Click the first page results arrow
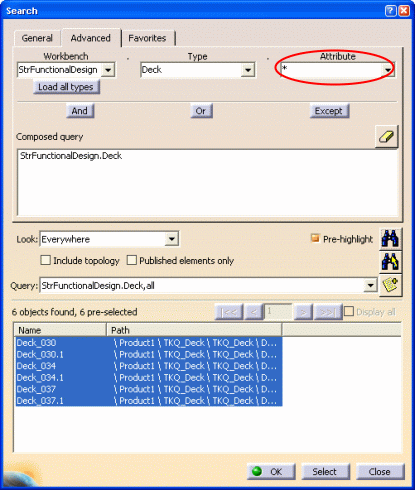The image size is (415, 490). click(x=229, y=312)
